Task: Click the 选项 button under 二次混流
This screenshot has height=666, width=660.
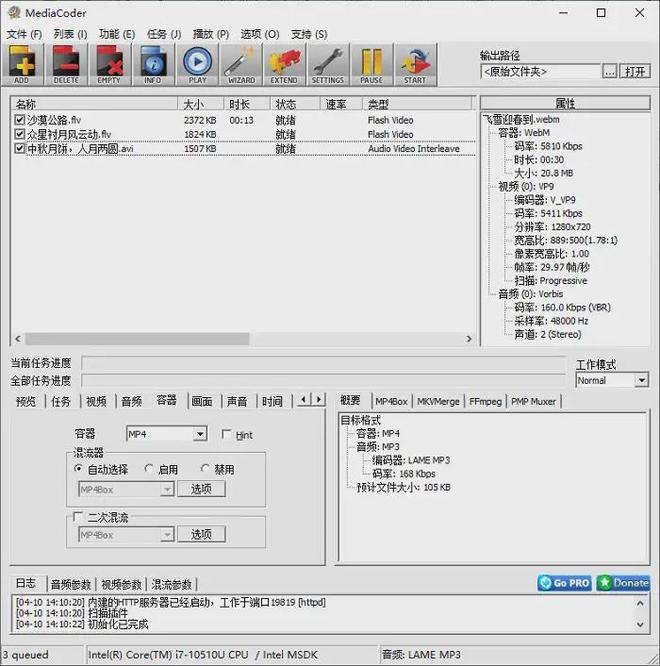Action: [201, 534]
